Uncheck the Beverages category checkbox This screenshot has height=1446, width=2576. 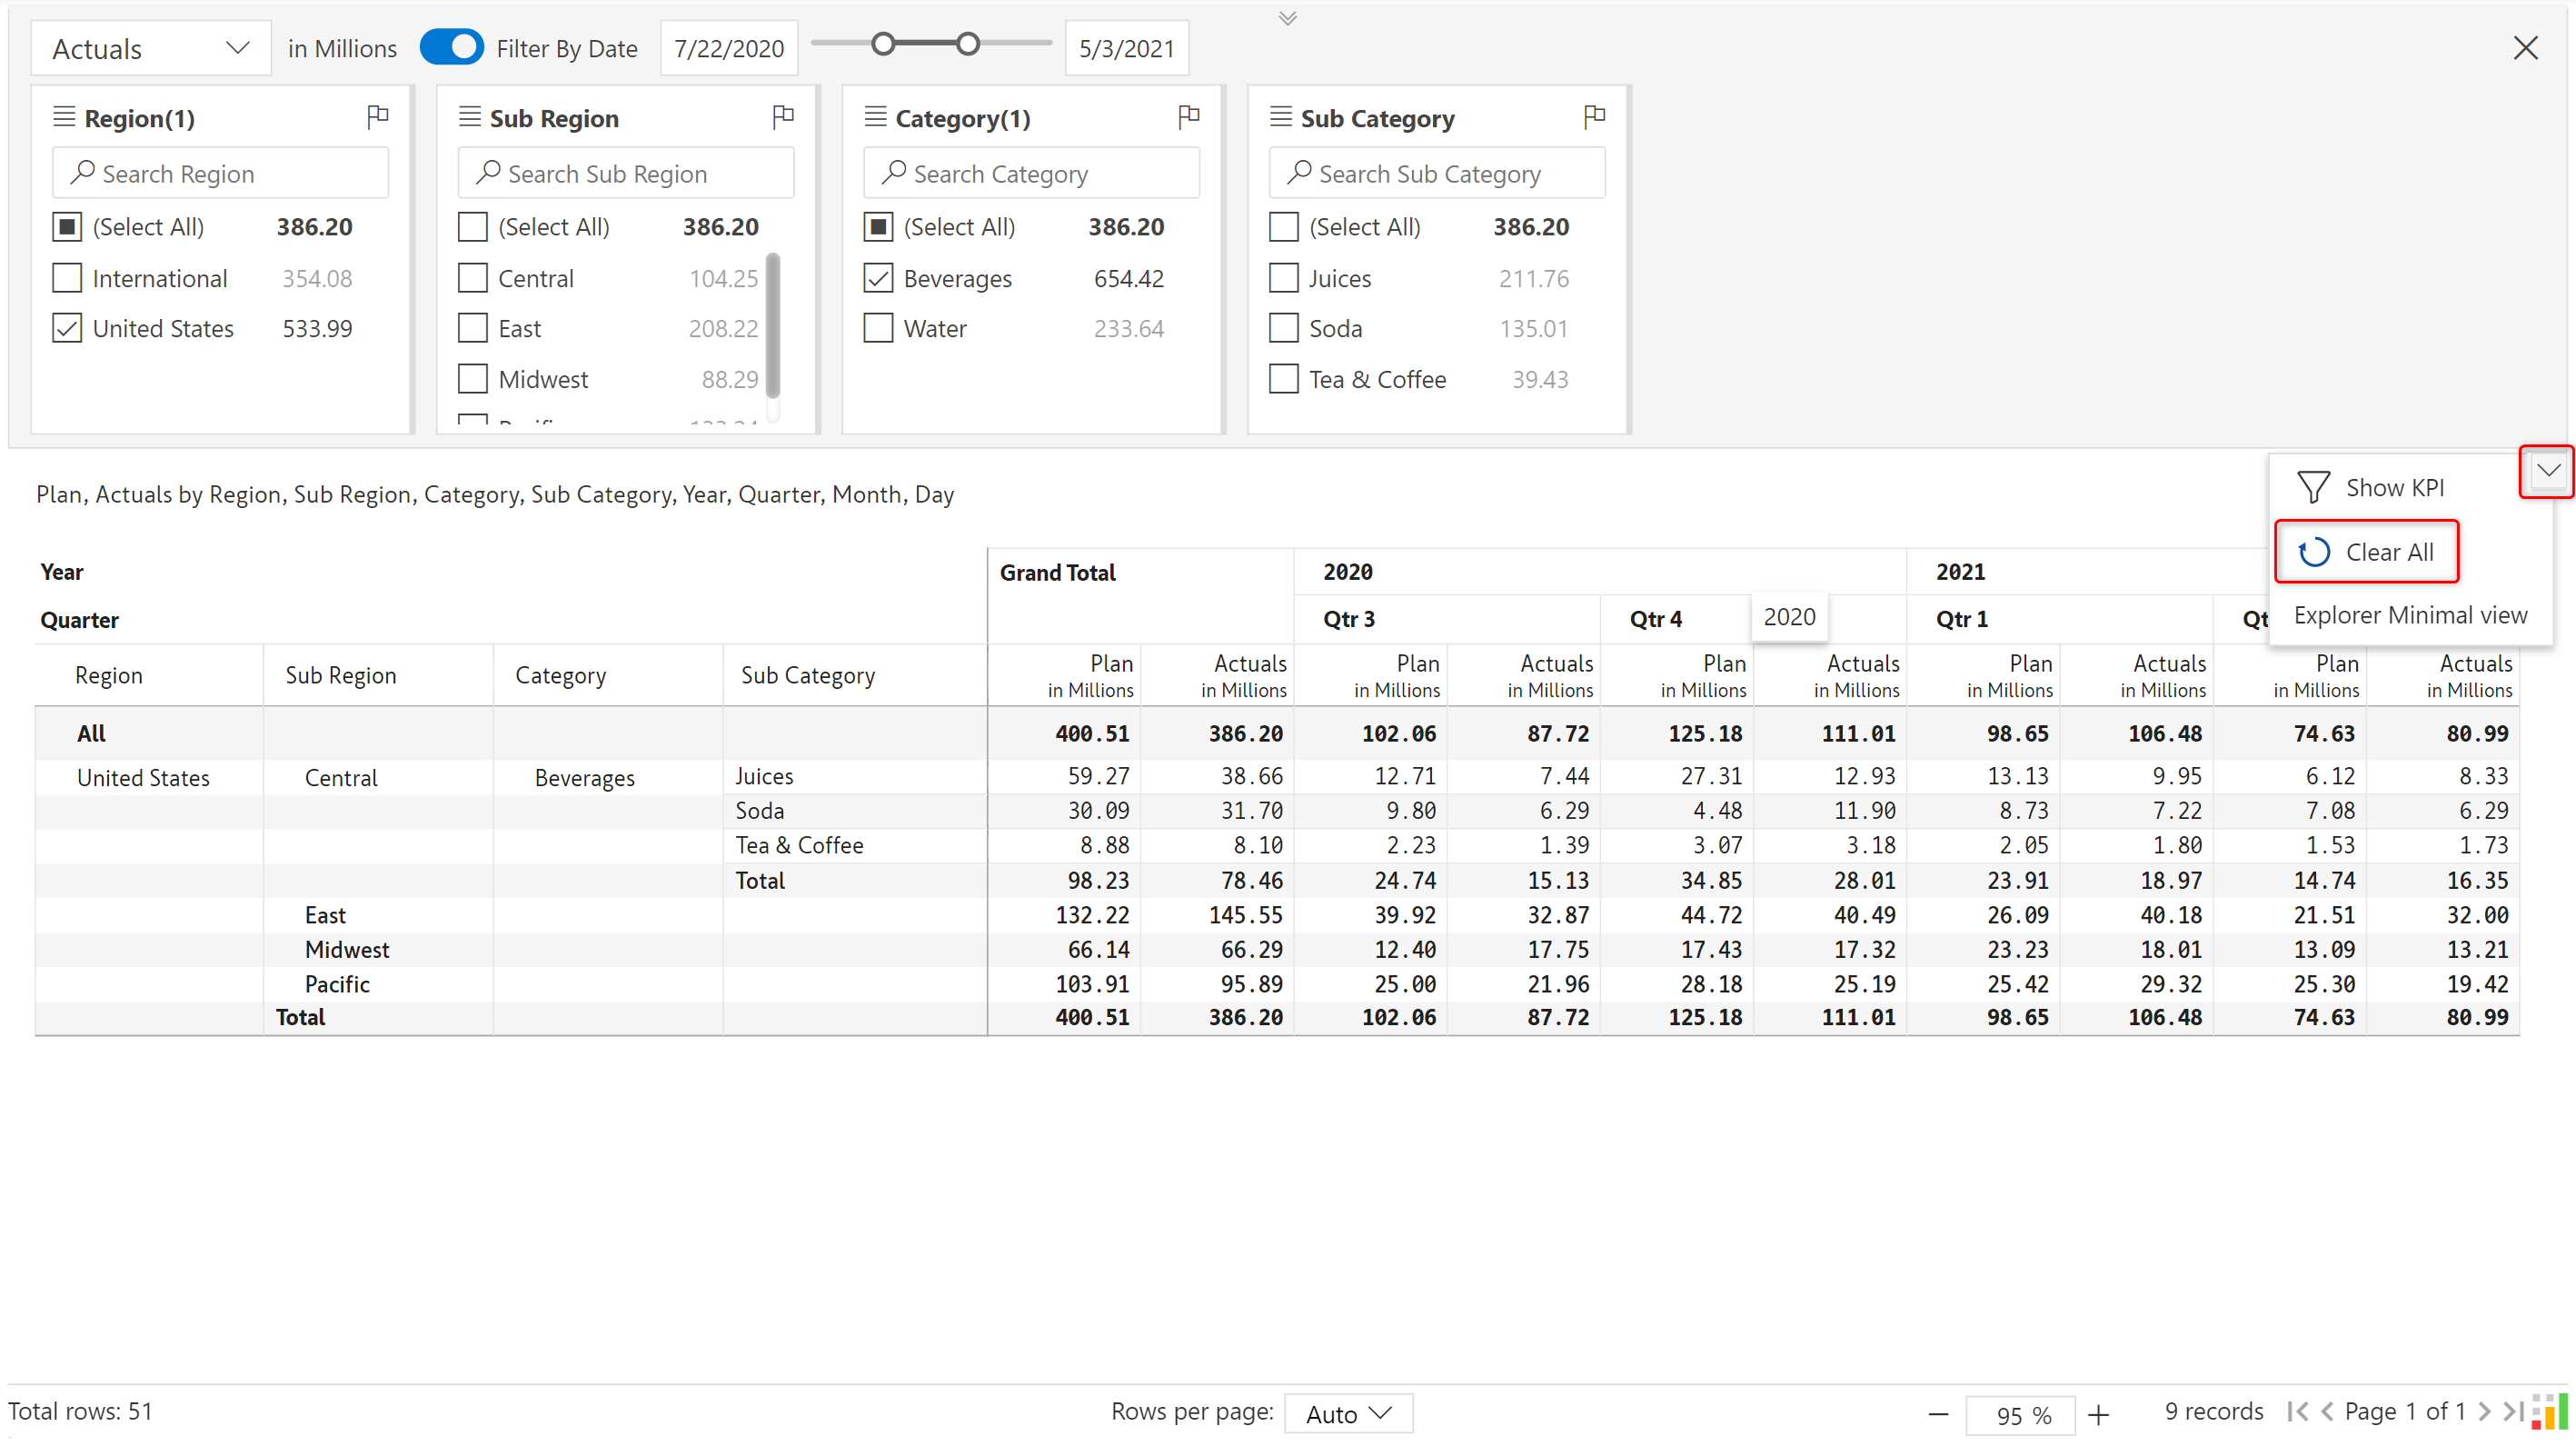[878, 278]
